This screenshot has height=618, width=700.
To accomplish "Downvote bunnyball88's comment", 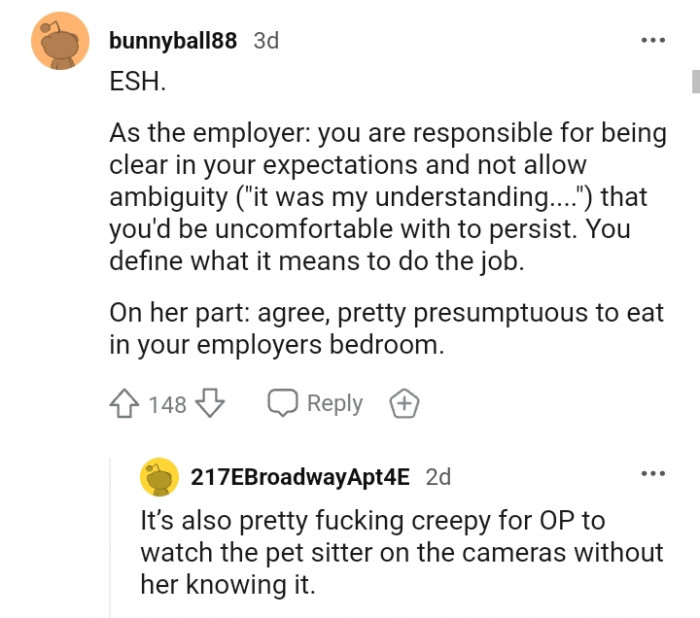I will click(208, 404).
